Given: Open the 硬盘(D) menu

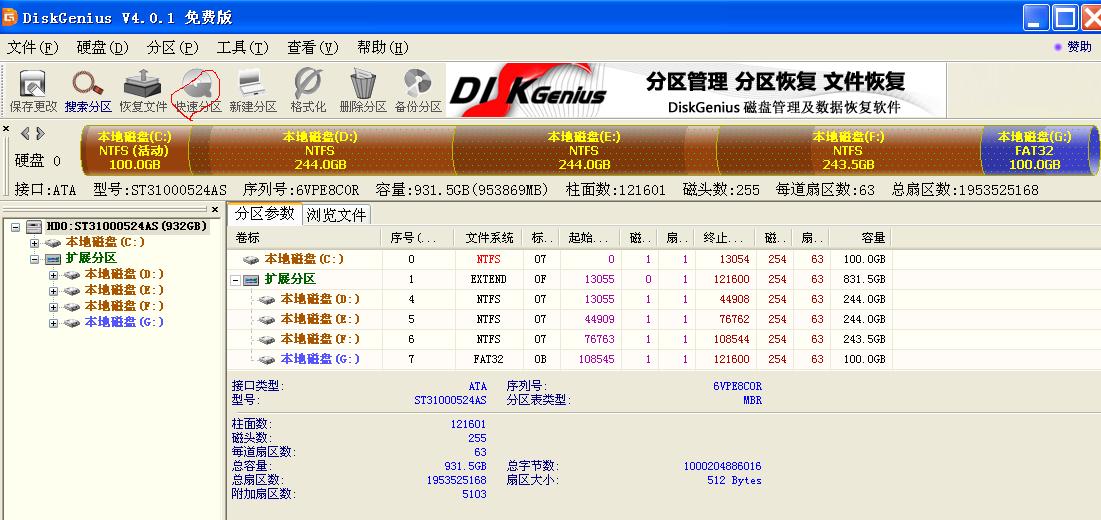Looking at the screenshot, I should [103, 48].
